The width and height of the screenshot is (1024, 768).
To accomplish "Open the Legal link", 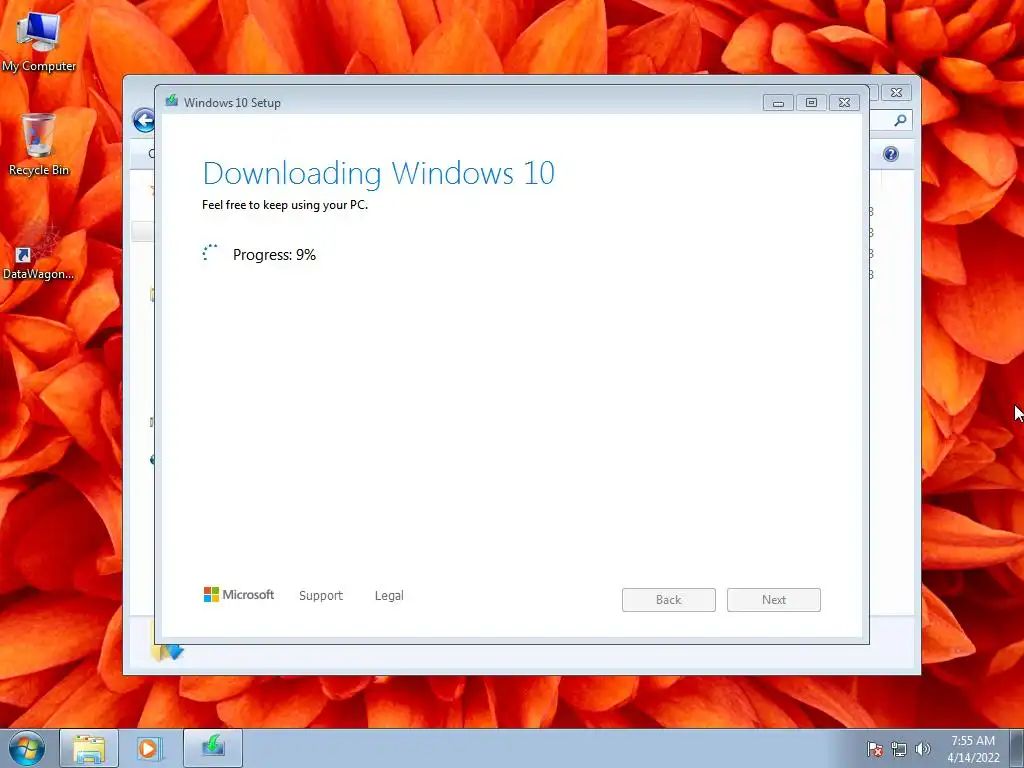I will pos(389,595).
